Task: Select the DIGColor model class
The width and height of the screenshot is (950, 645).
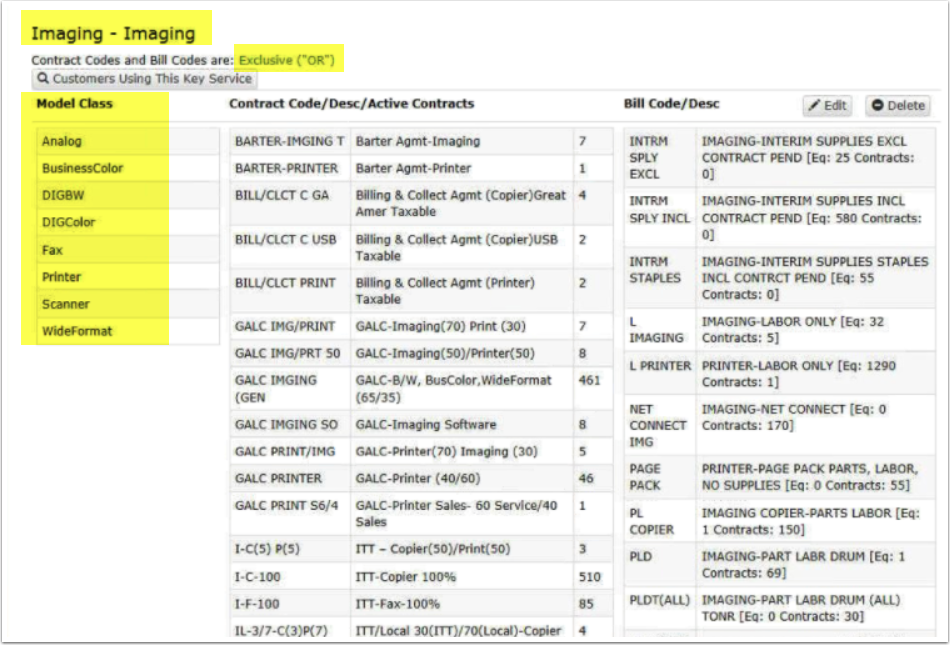Action: tap(68, 222)
